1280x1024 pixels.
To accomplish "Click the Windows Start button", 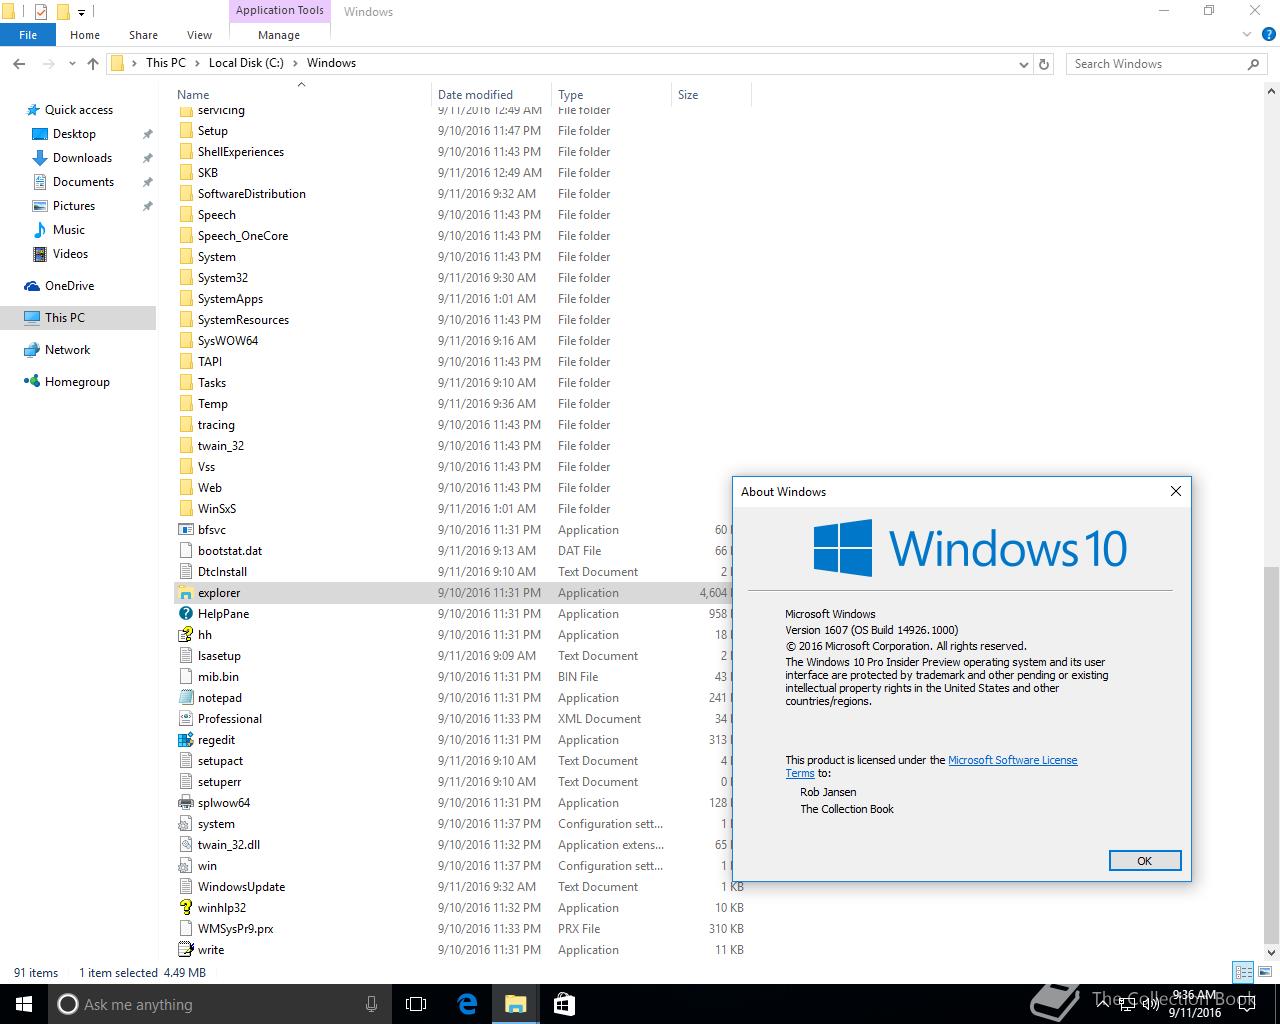I will (24, 1004).
